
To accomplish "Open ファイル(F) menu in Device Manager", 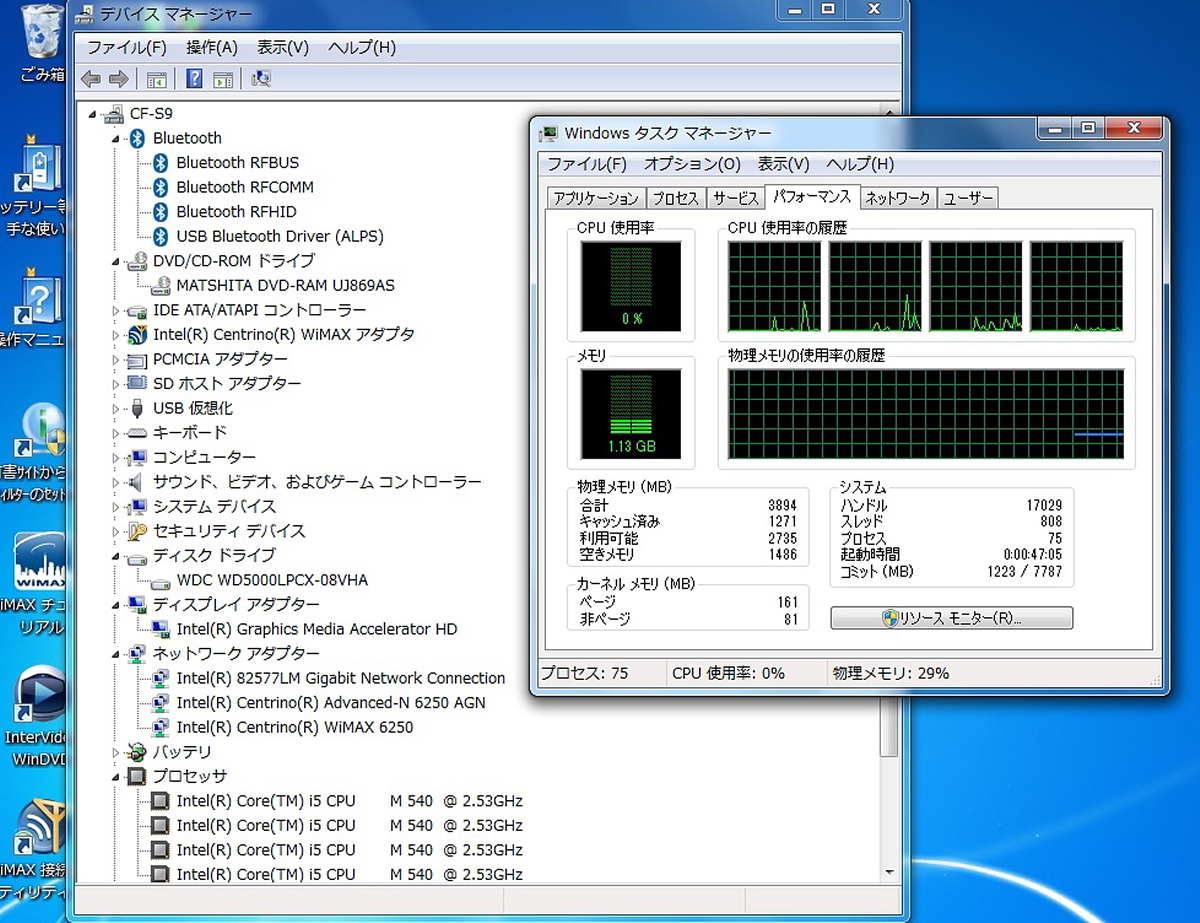I will [127, 47].
